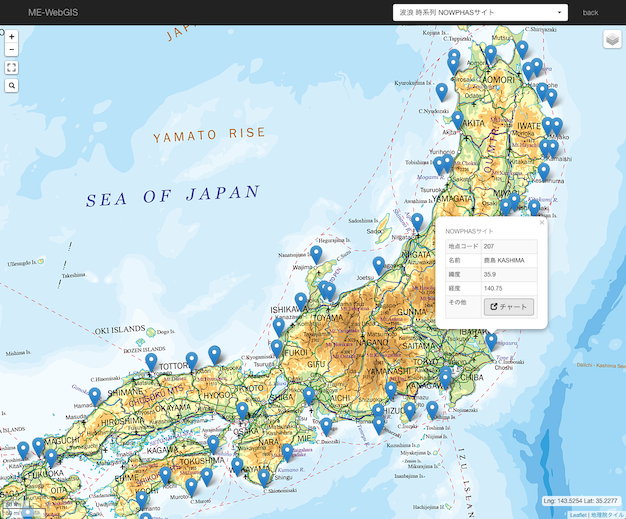Open the map search tool

(x=12, y=86)
